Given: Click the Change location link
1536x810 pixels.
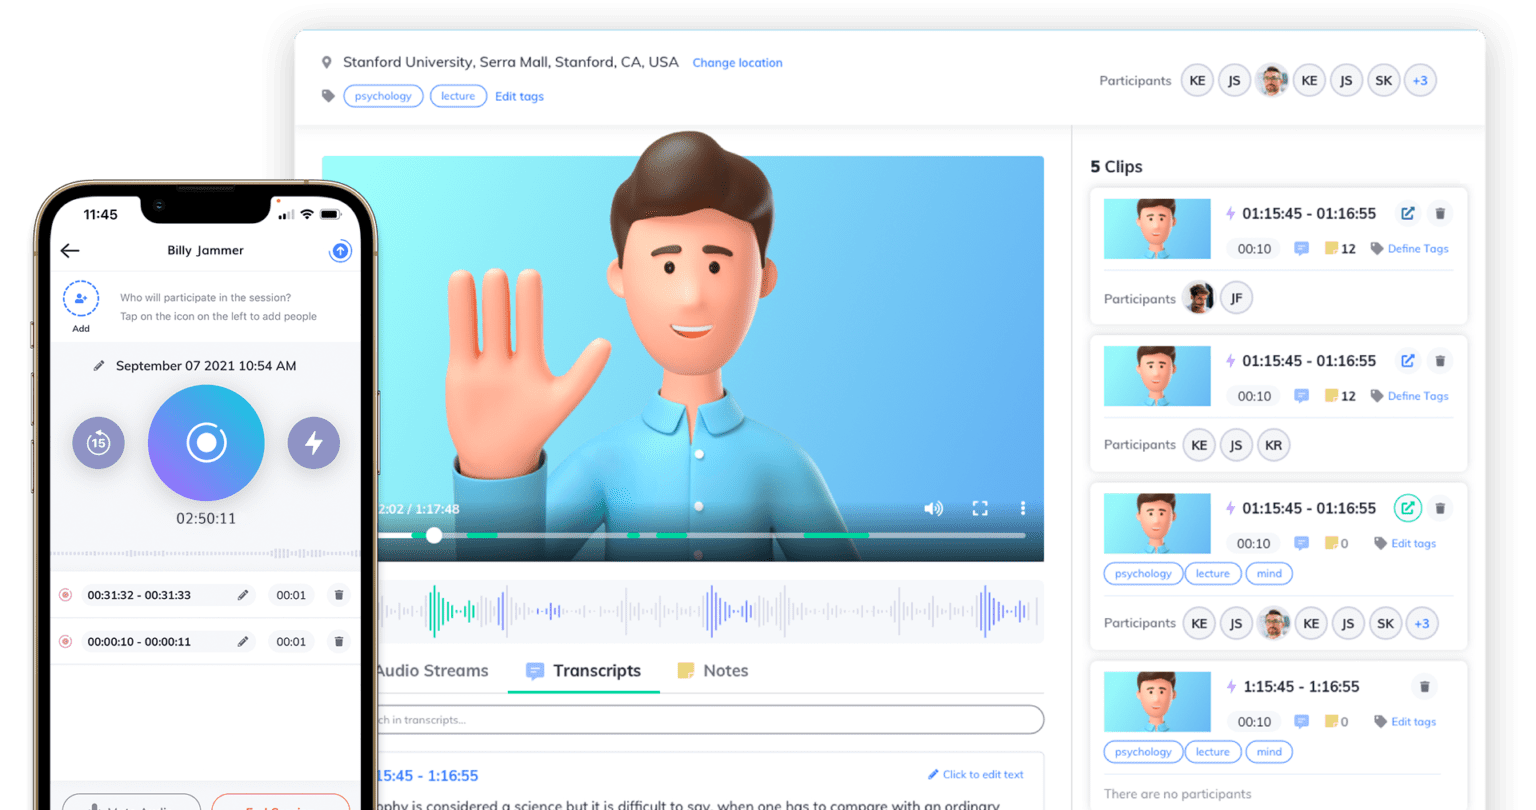Looking at the screenshot, I should click(x=737, y=62).
